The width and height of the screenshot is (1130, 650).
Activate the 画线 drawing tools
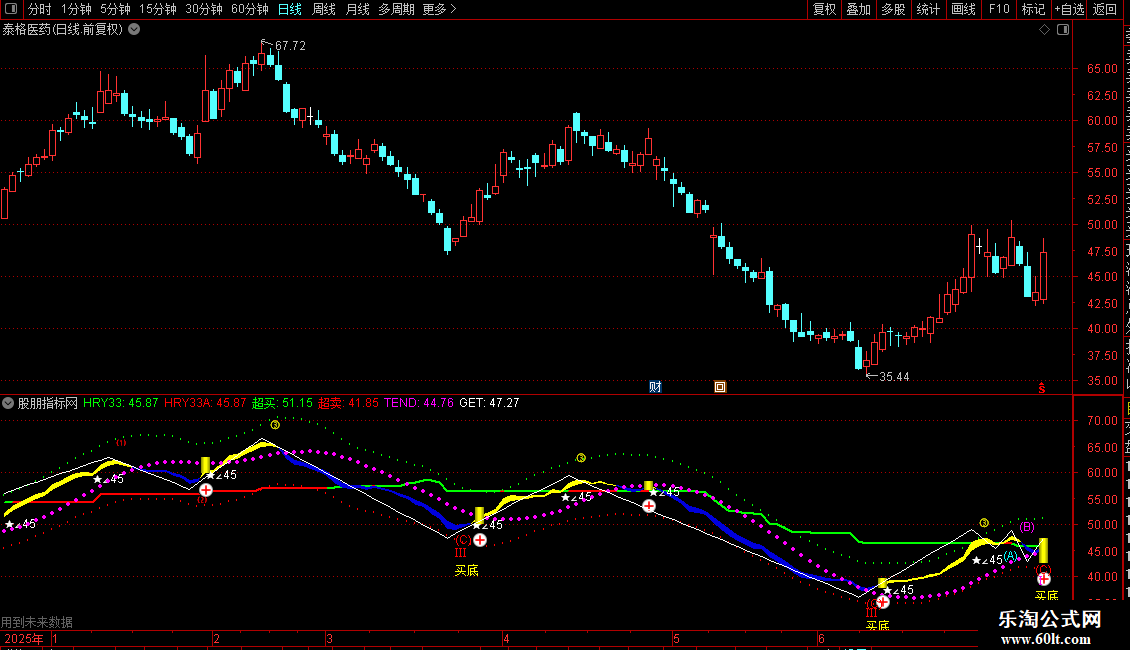(x=963, y=9)
